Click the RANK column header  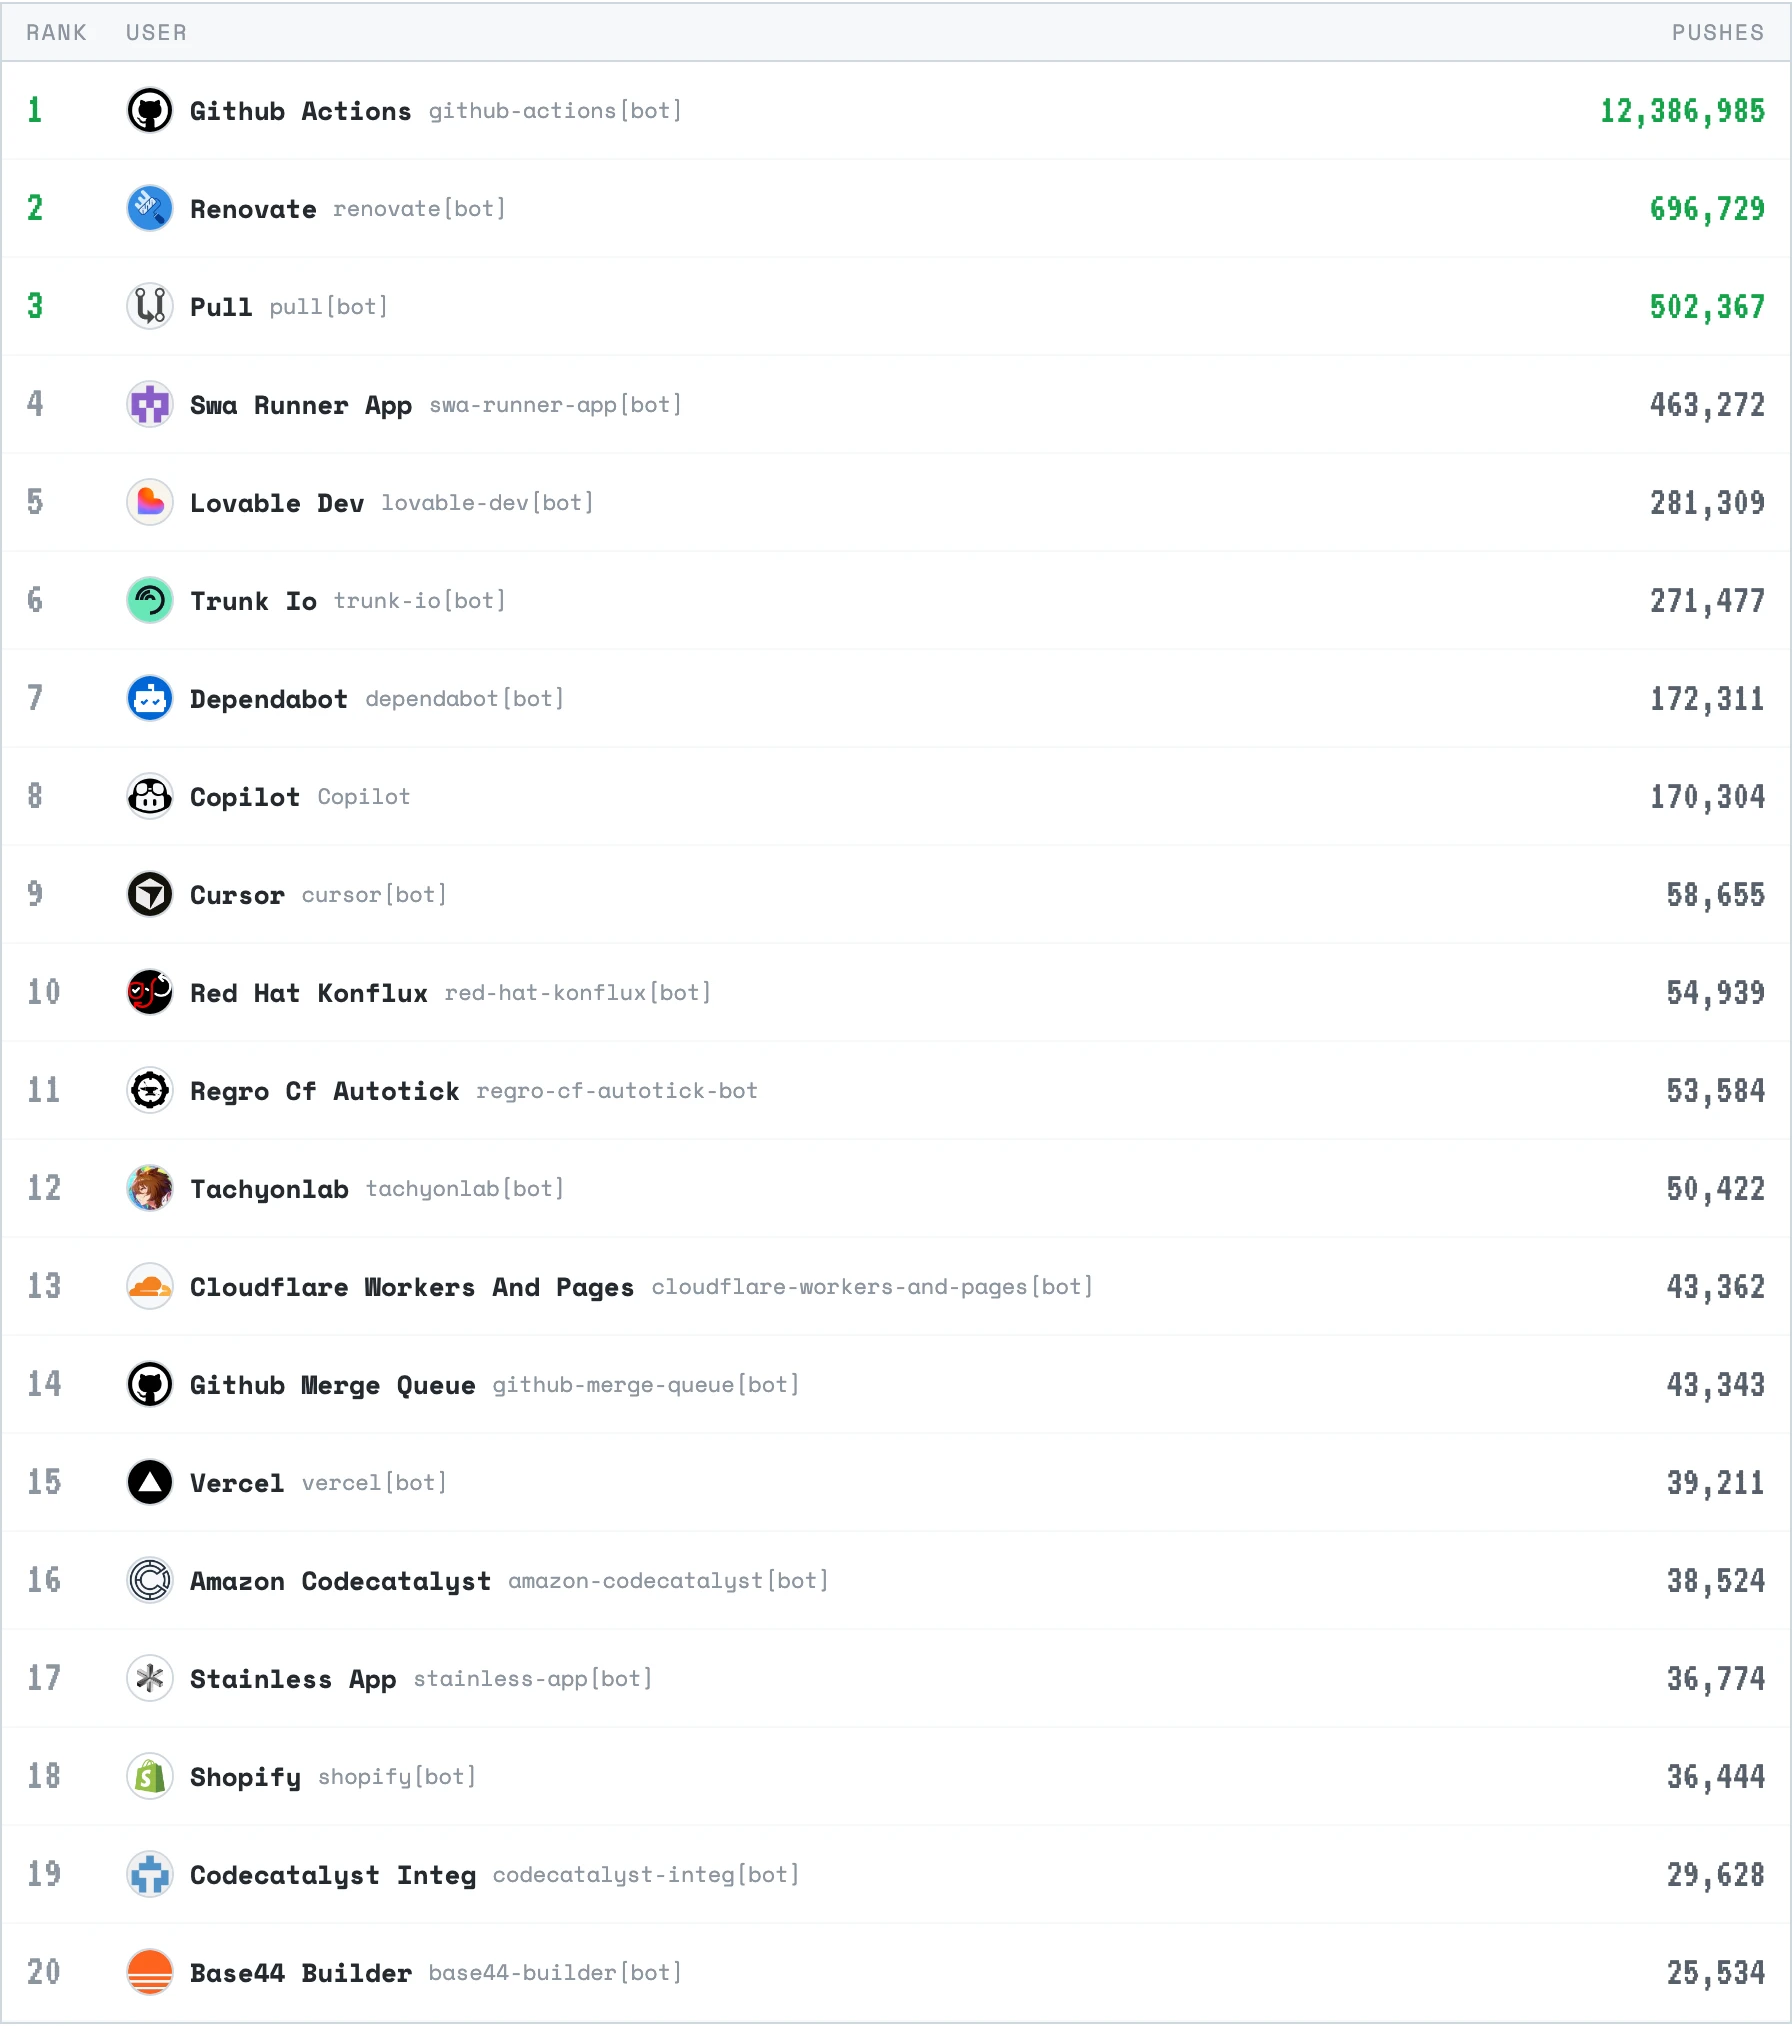[56, 32]
